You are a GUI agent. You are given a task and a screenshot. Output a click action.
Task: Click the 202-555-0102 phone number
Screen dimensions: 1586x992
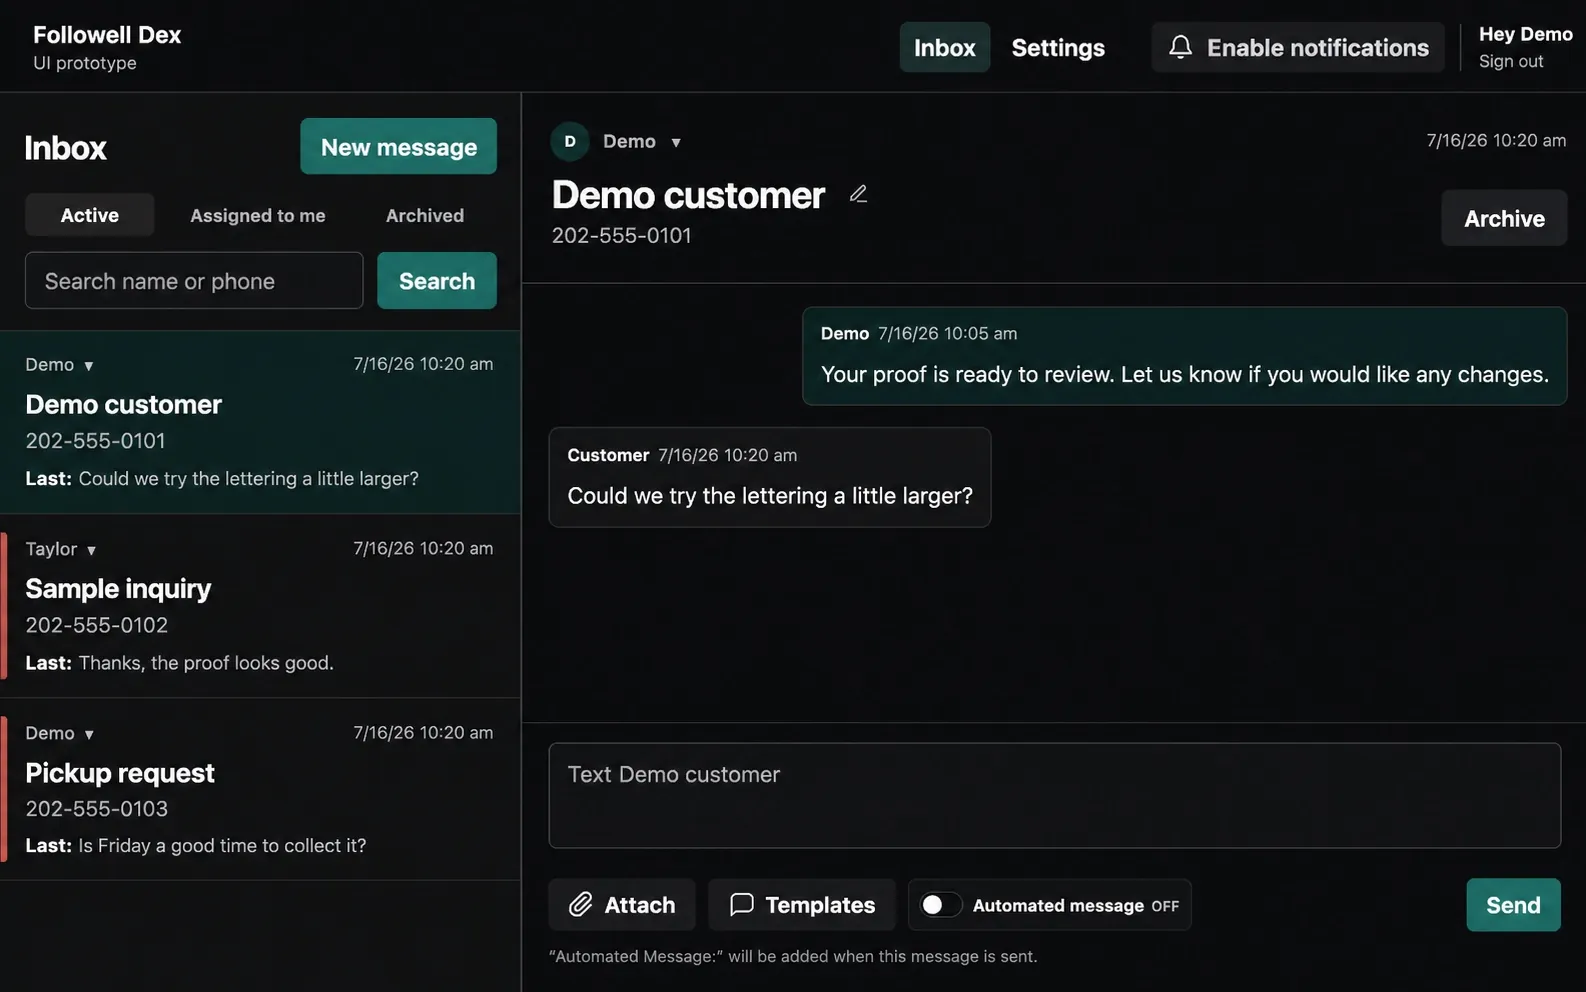97,625
